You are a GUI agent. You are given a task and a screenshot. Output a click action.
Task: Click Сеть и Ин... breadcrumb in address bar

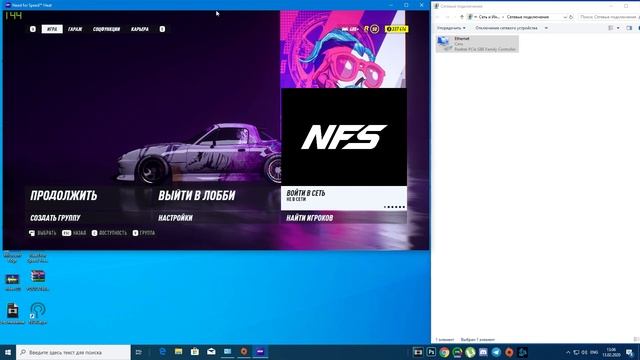489,17
